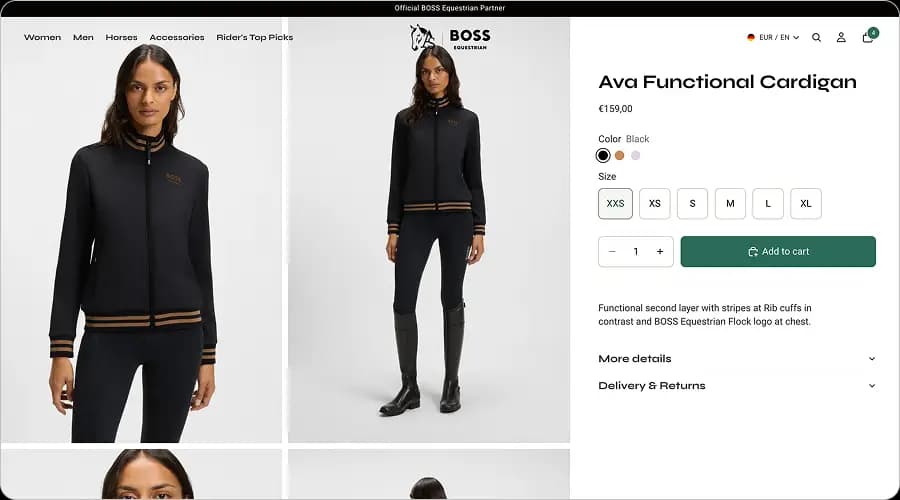This screenshot has height=500, width=900.
Task: Open the Women menu
Action: (x=42, y=38)
